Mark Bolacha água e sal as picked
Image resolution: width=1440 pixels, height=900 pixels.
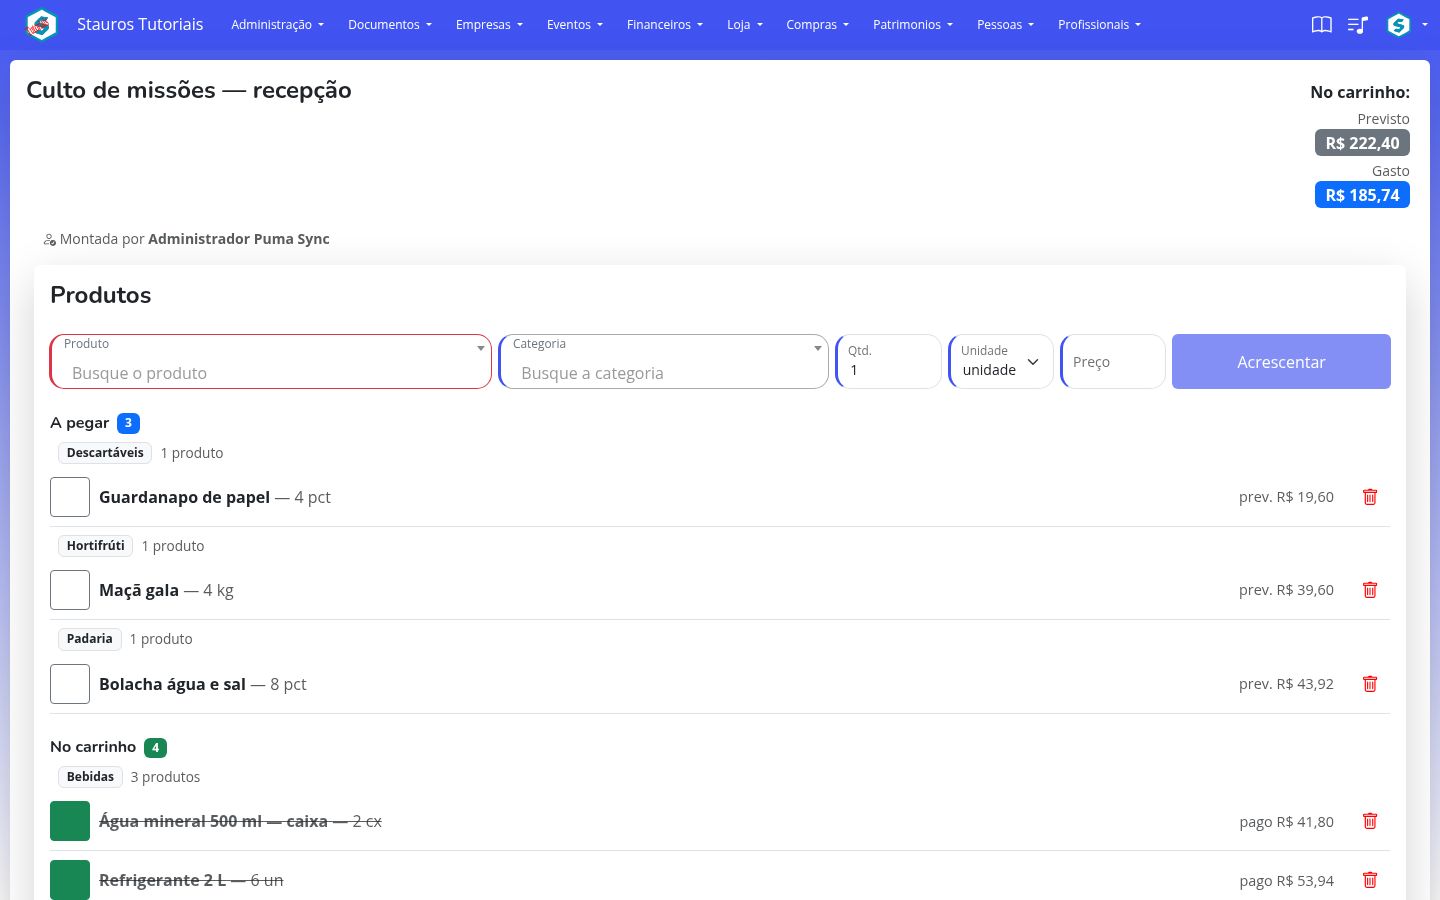(x=70, y=684)
